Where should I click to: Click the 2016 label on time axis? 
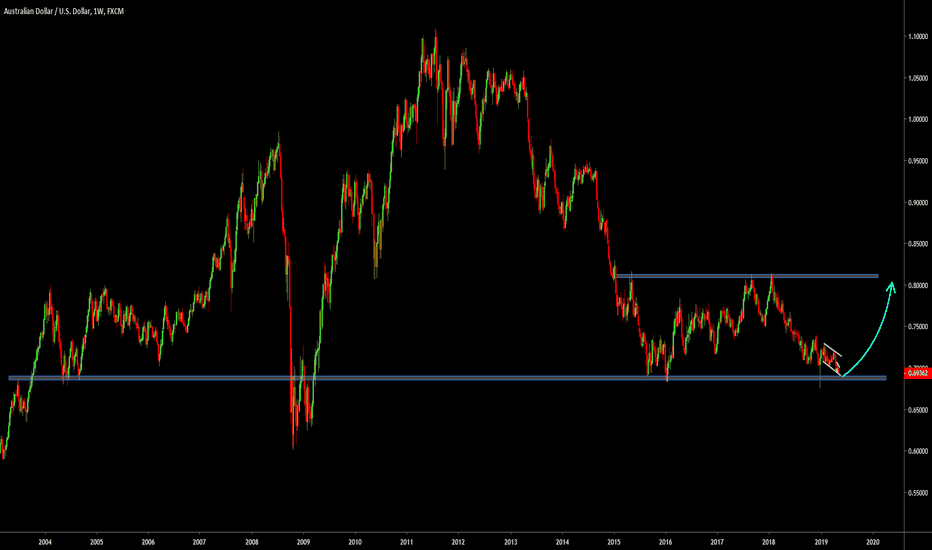click(666, 542)
